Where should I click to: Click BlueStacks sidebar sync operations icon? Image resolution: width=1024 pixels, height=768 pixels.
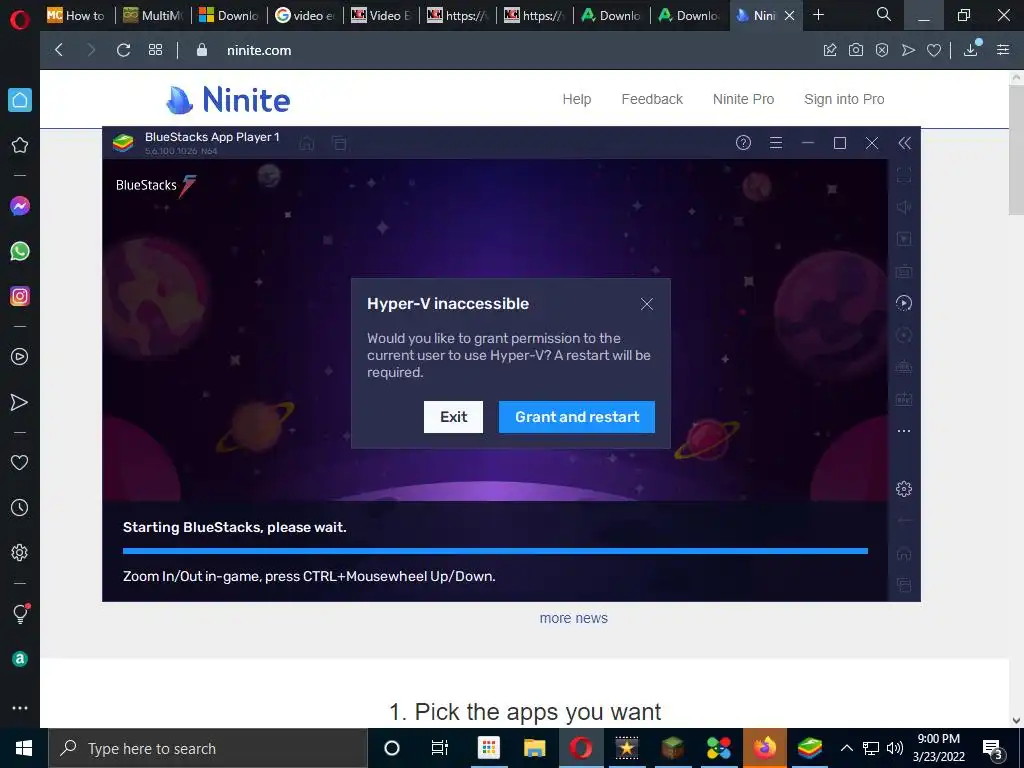click(x=904, y=303)
